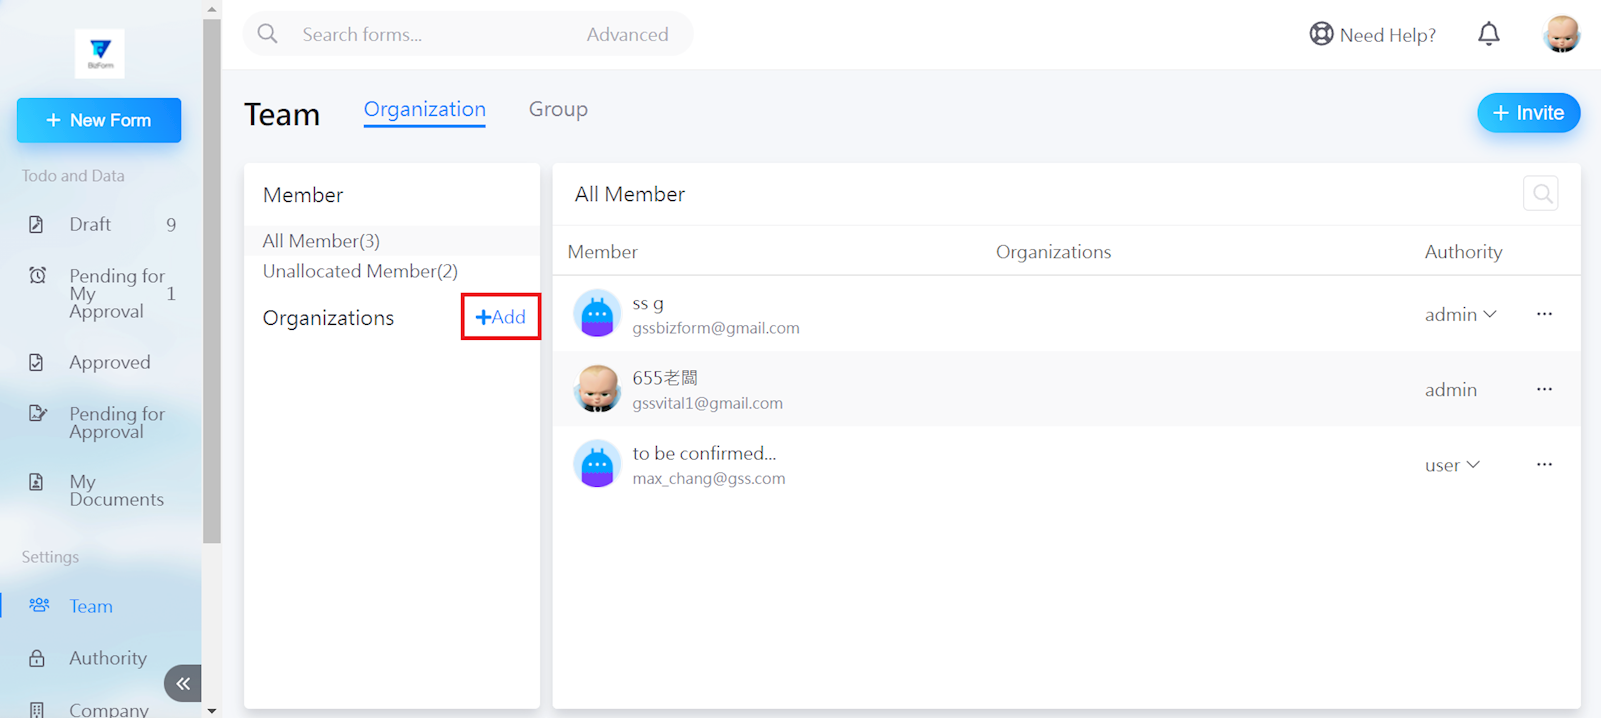Switch to the Group tab
Viewport: 1601px width, 718px height.
point(558,109)
